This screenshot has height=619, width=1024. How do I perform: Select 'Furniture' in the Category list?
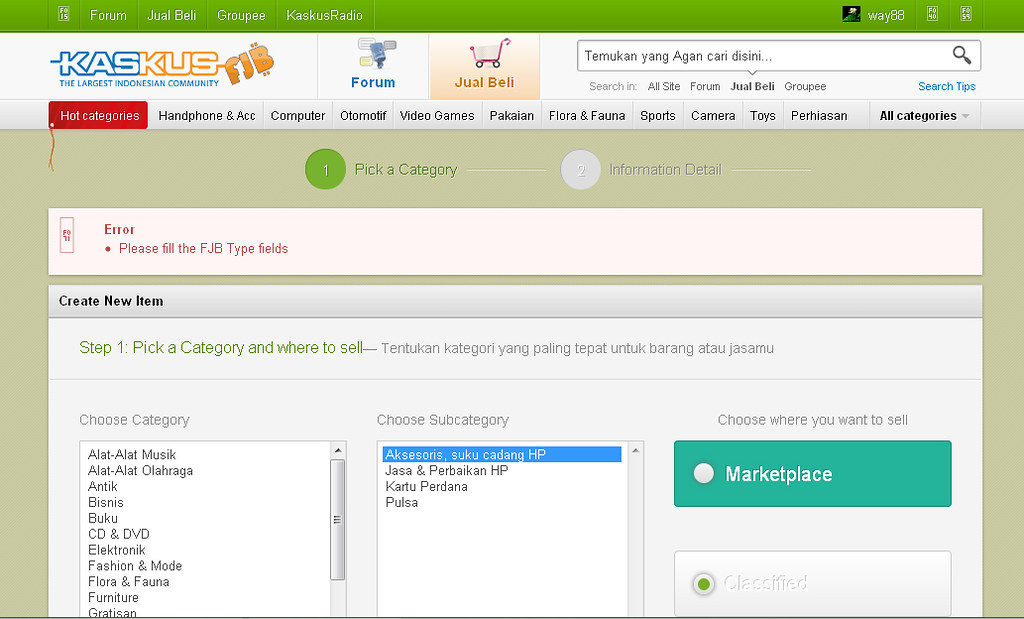113,597
